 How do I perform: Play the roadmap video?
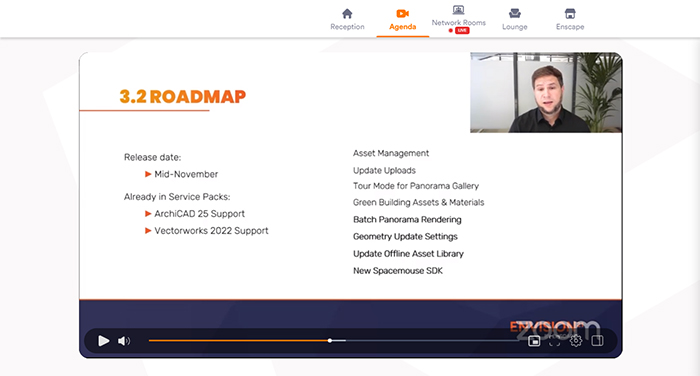pos(104,341)
